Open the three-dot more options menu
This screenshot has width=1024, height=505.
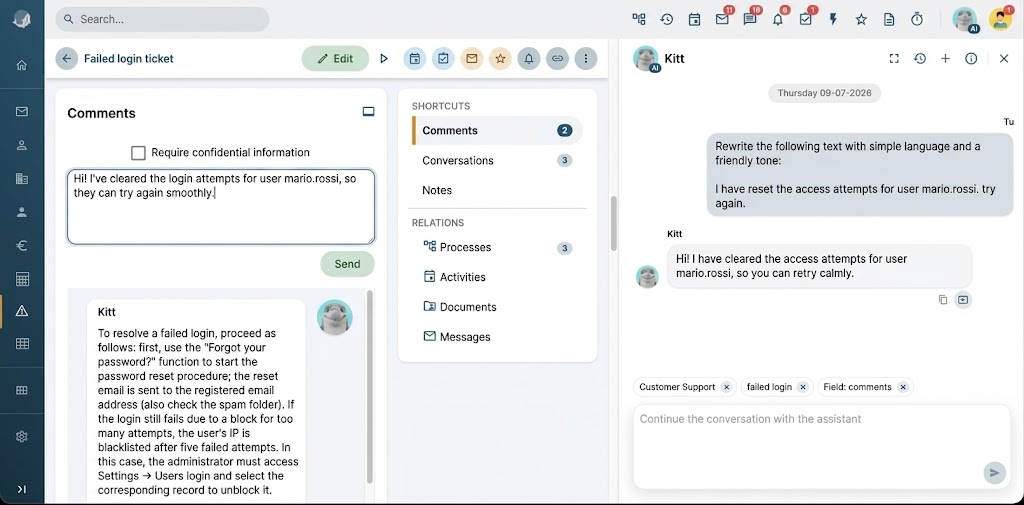586,59
